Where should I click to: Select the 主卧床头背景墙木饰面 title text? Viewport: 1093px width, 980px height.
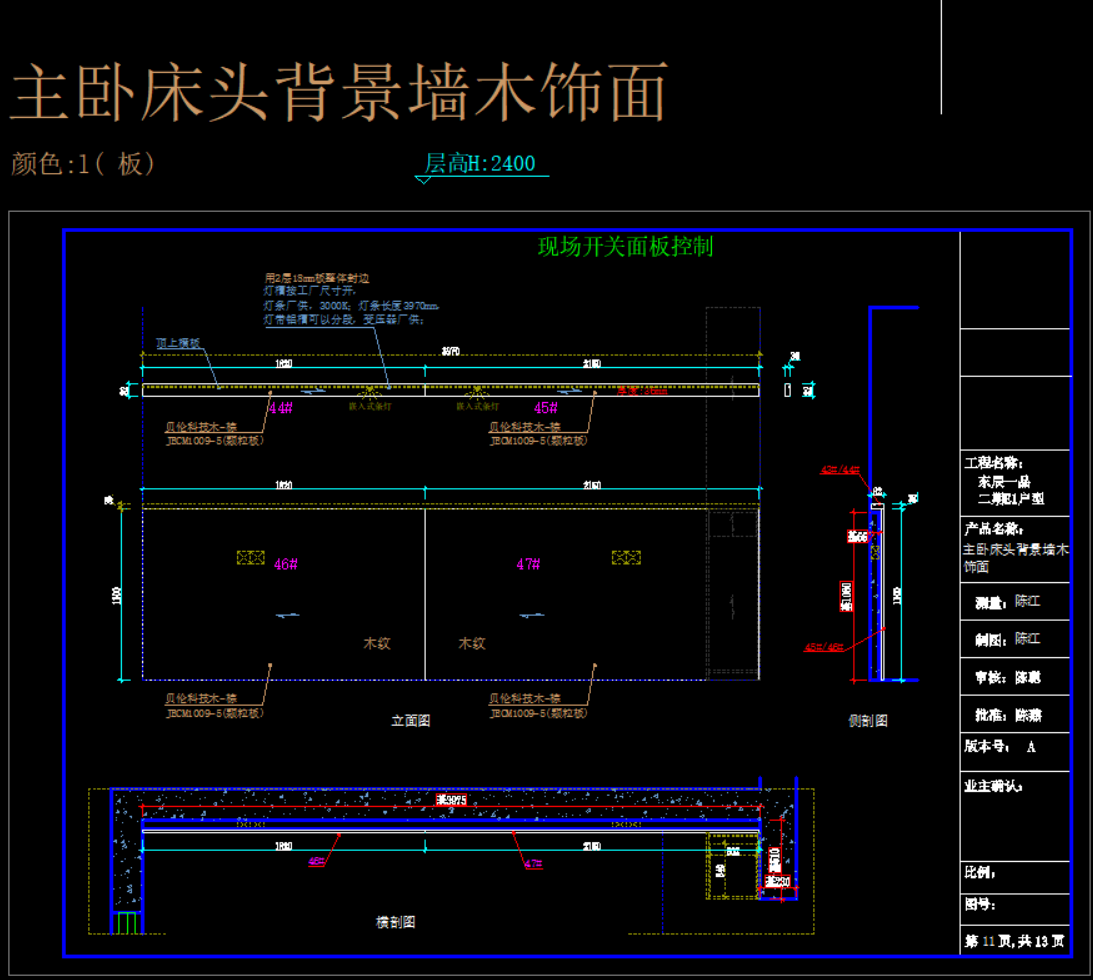pos(338,93)
